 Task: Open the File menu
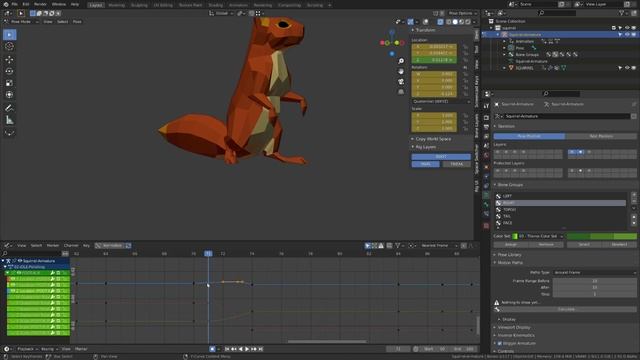[x=15, y=4]
